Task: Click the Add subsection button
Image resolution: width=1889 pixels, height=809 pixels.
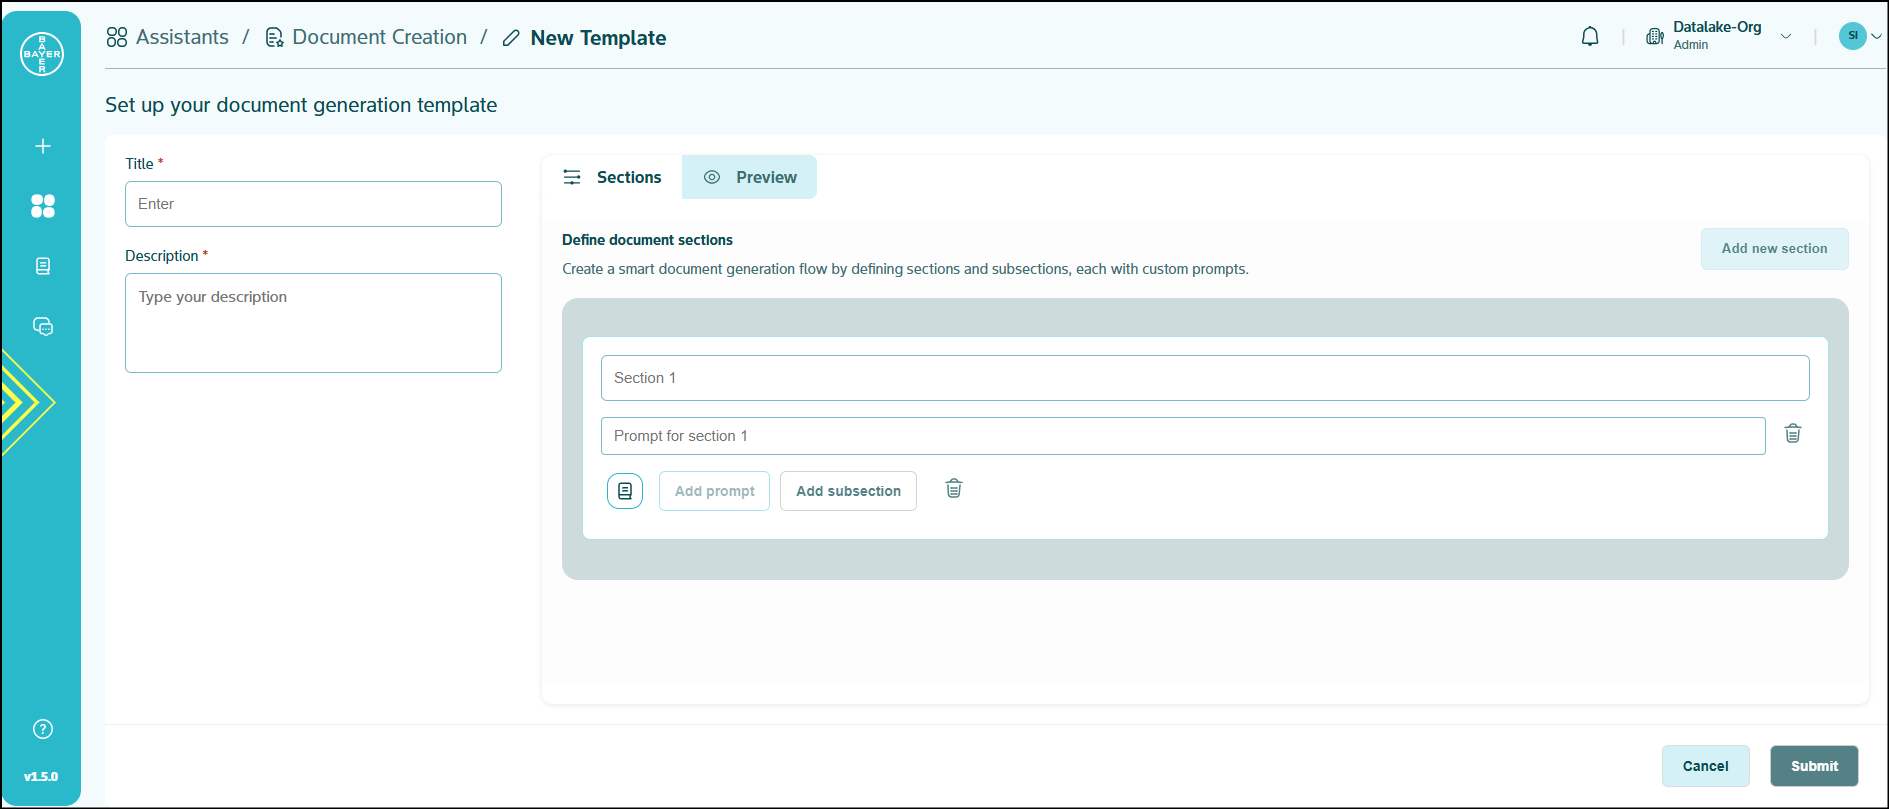Action: (848, 491)
